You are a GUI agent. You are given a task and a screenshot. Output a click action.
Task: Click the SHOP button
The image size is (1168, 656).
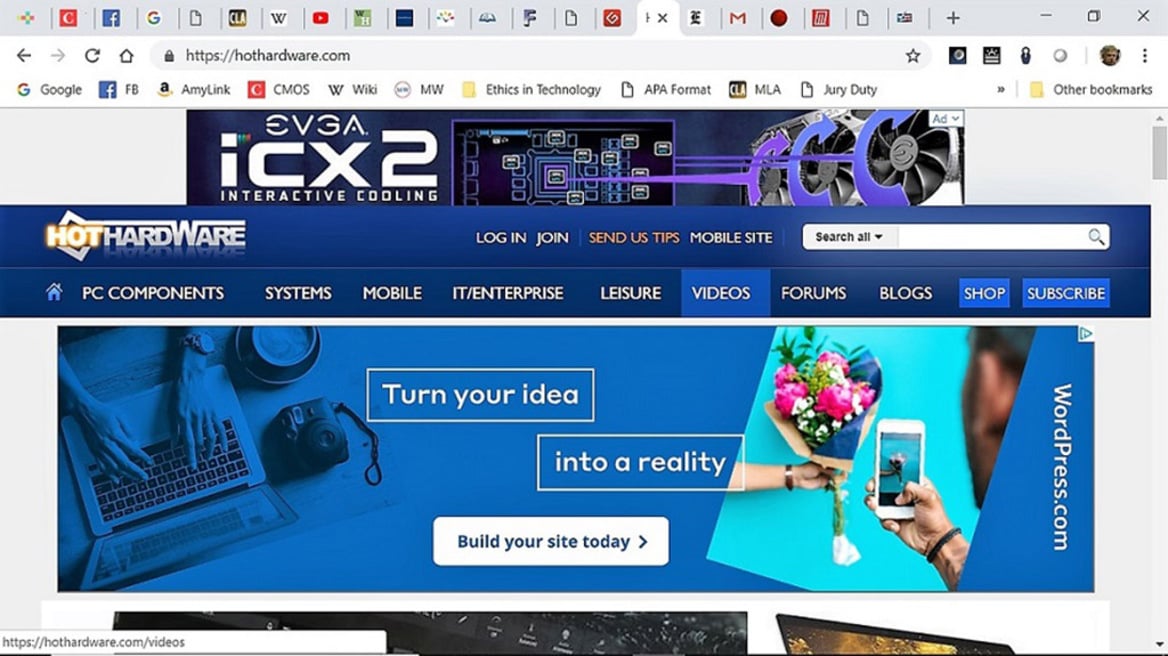pos(984,293)
